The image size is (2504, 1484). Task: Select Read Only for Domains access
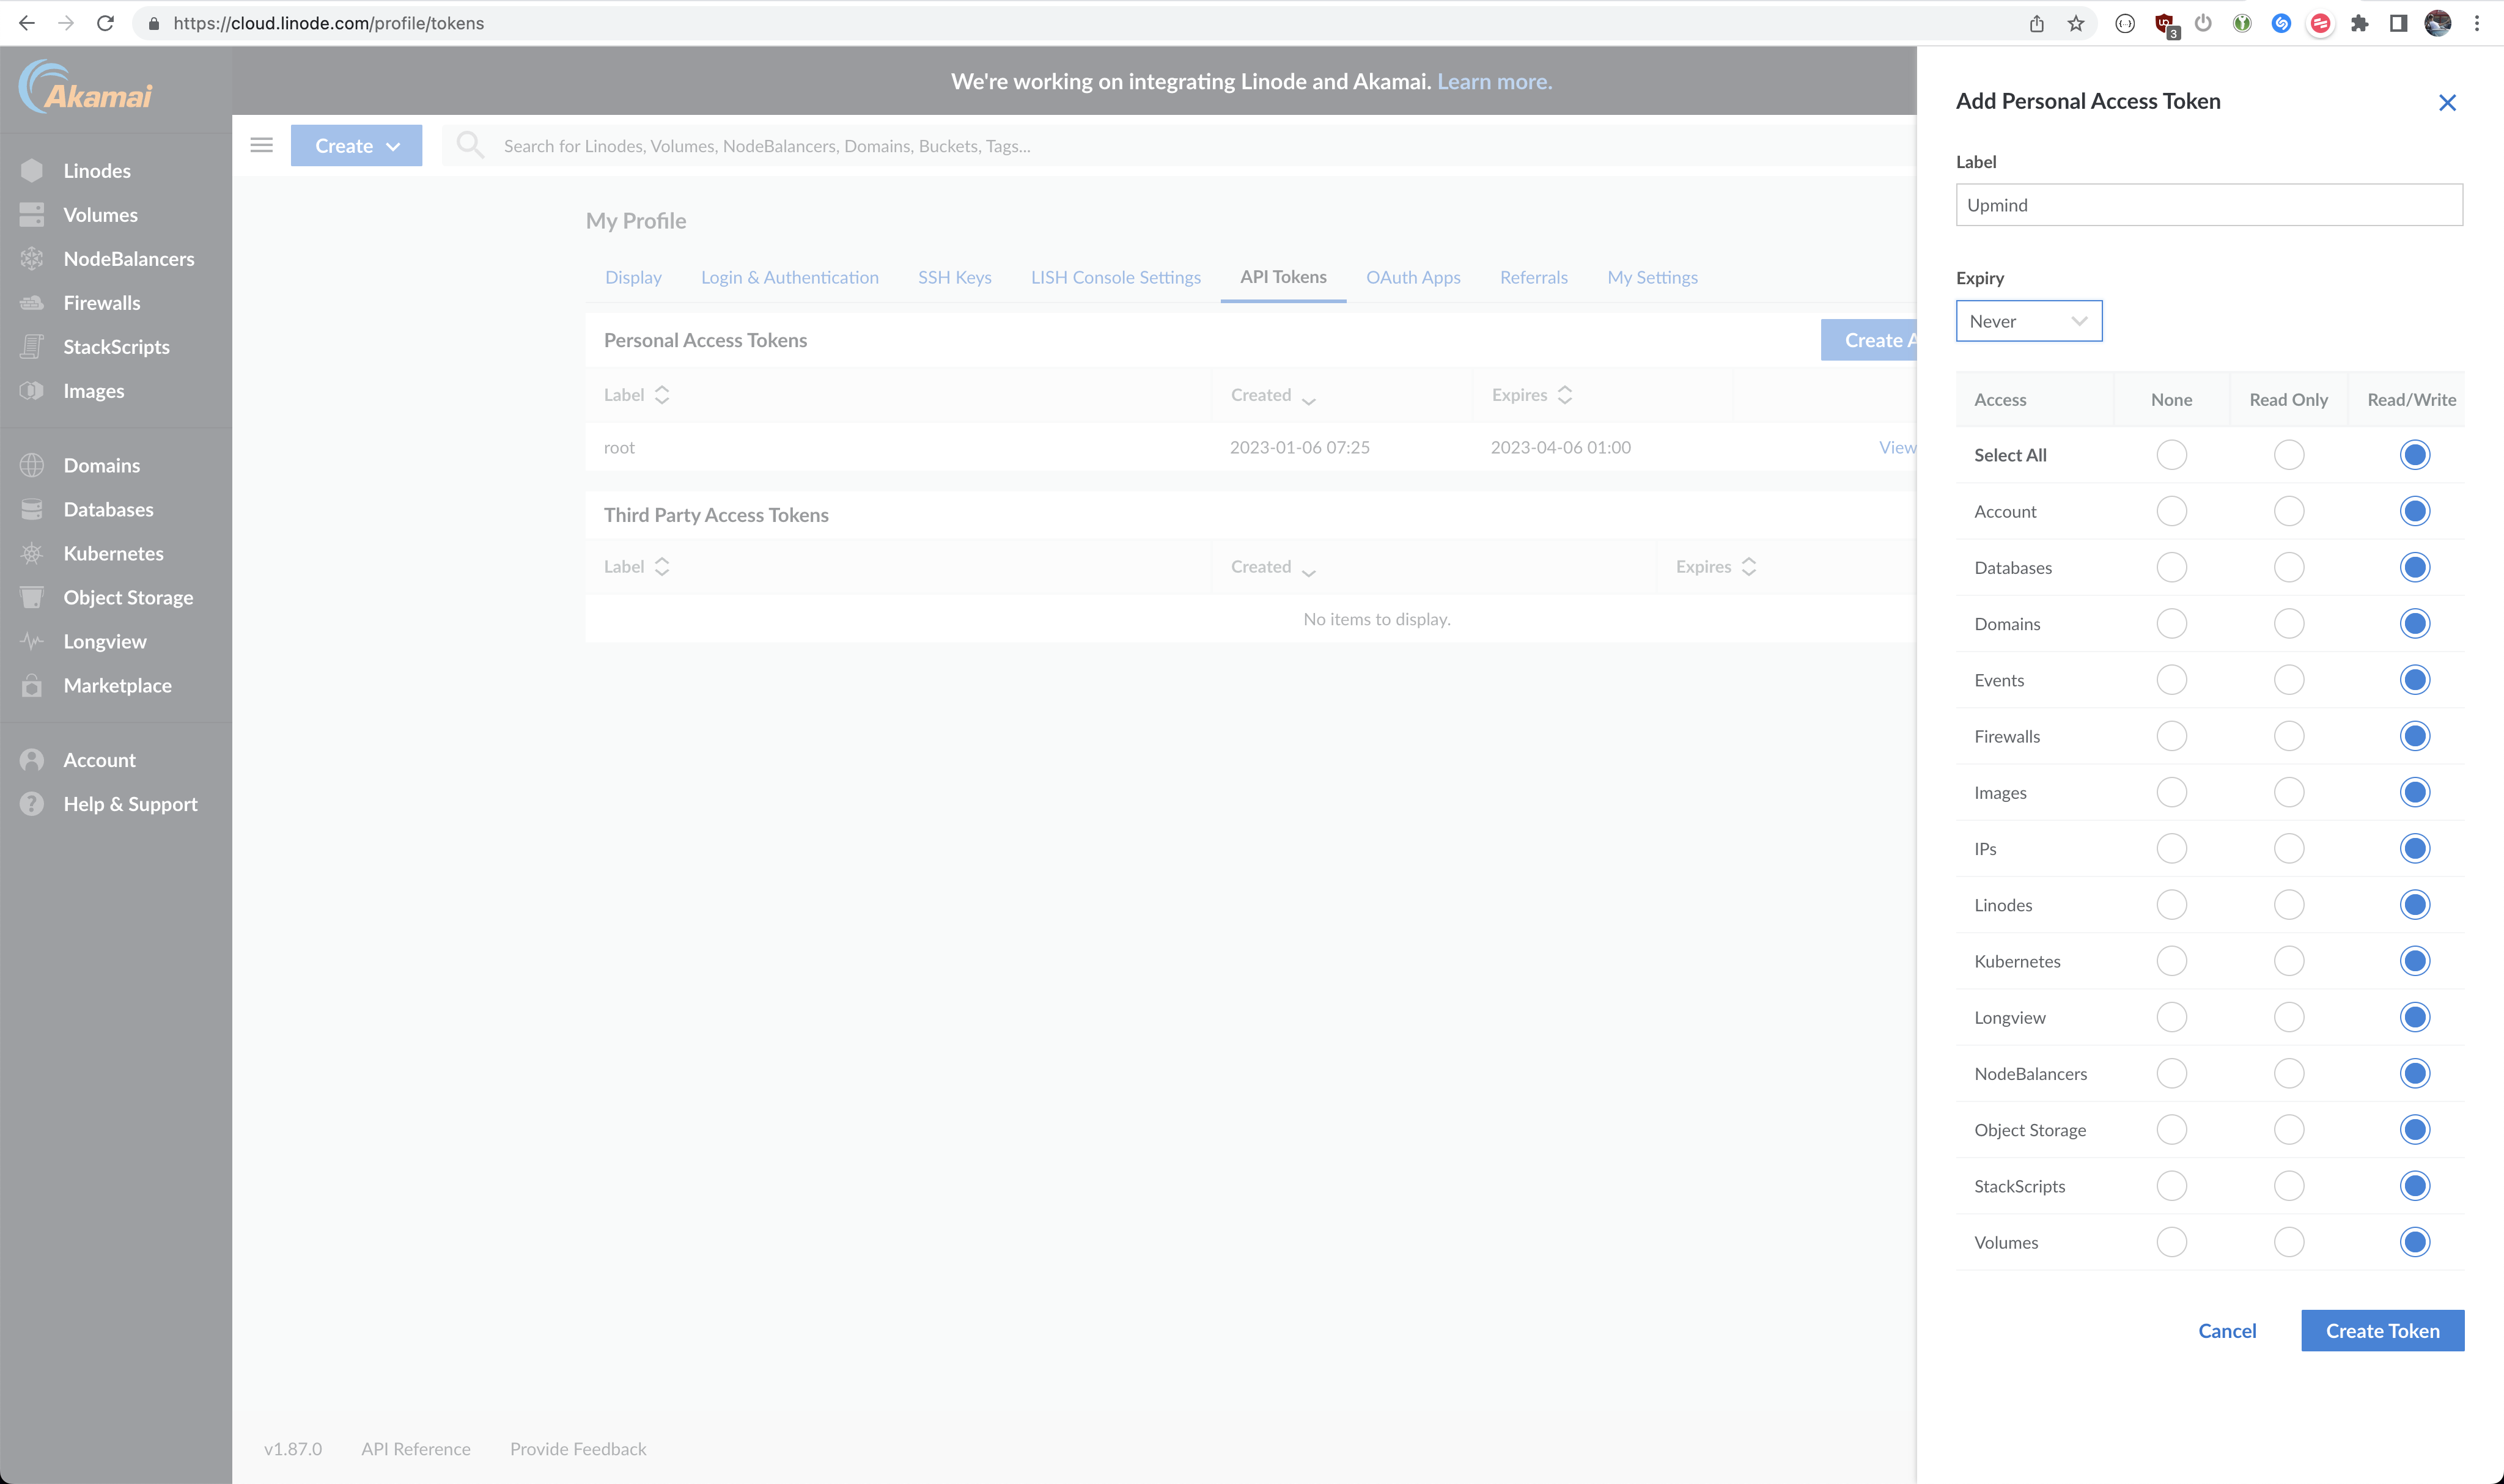tap(2288, 623)
